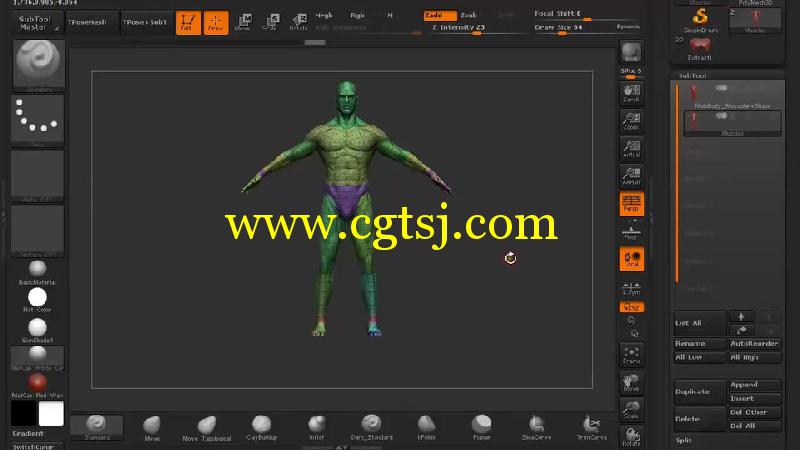This screenshot has height=450, width=800.
Task: Toggle Draw mode in the top shelf
Action: point(216,22)
